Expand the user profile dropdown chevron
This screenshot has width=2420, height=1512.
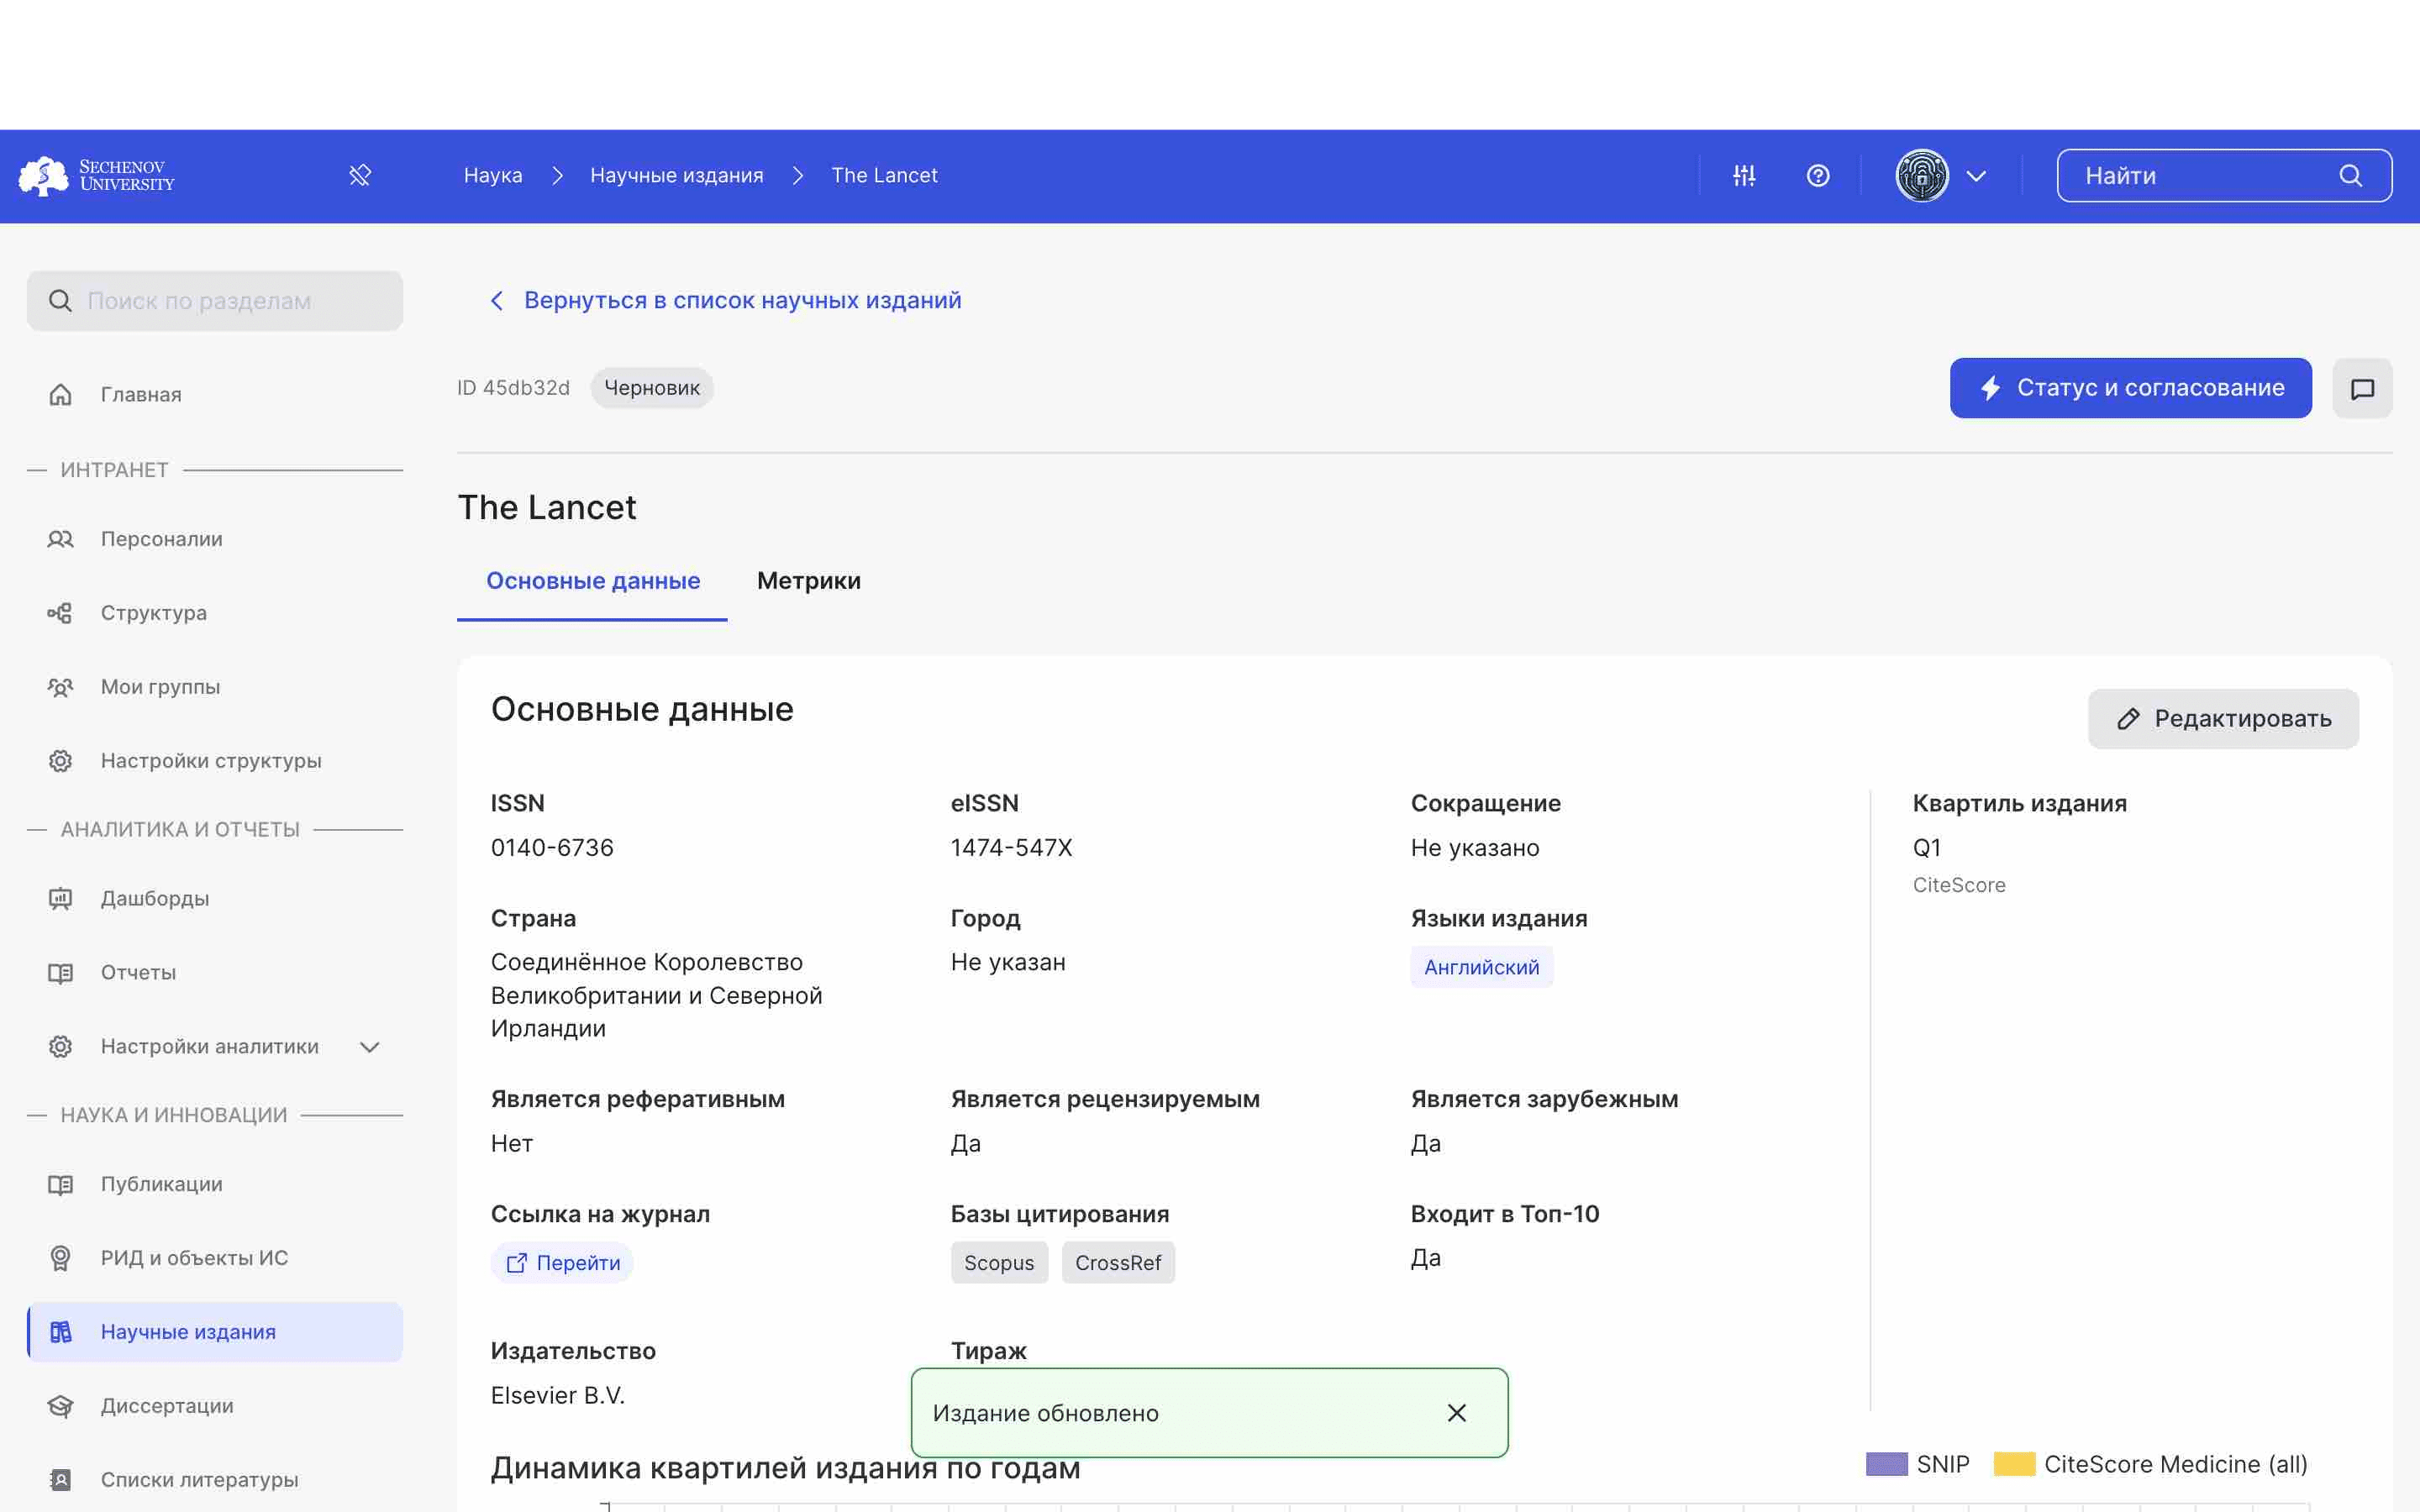[x=1976, y=176]
